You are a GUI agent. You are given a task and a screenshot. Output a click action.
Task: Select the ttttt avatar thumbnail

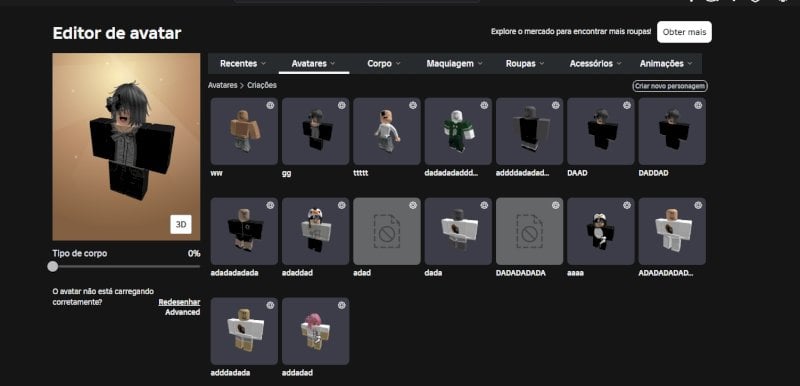coord(387,131)
